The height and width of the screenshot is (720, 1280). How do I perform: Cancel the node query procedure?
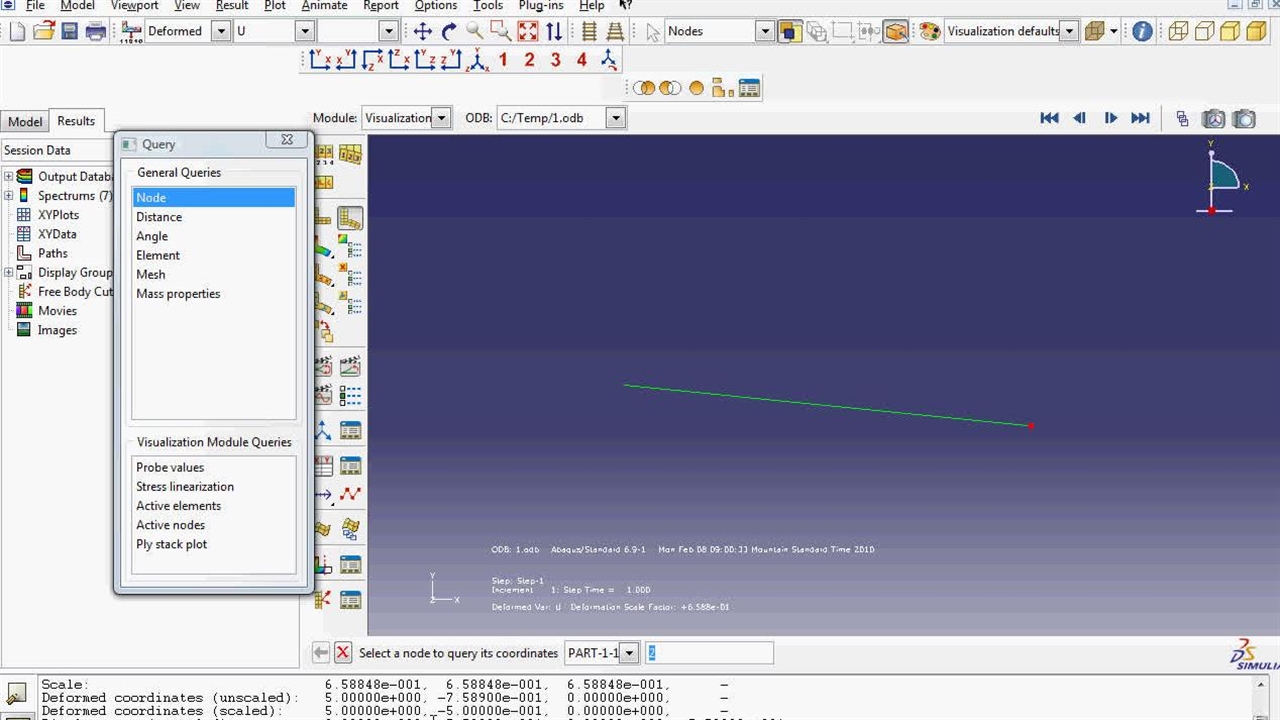click(343, 653)
